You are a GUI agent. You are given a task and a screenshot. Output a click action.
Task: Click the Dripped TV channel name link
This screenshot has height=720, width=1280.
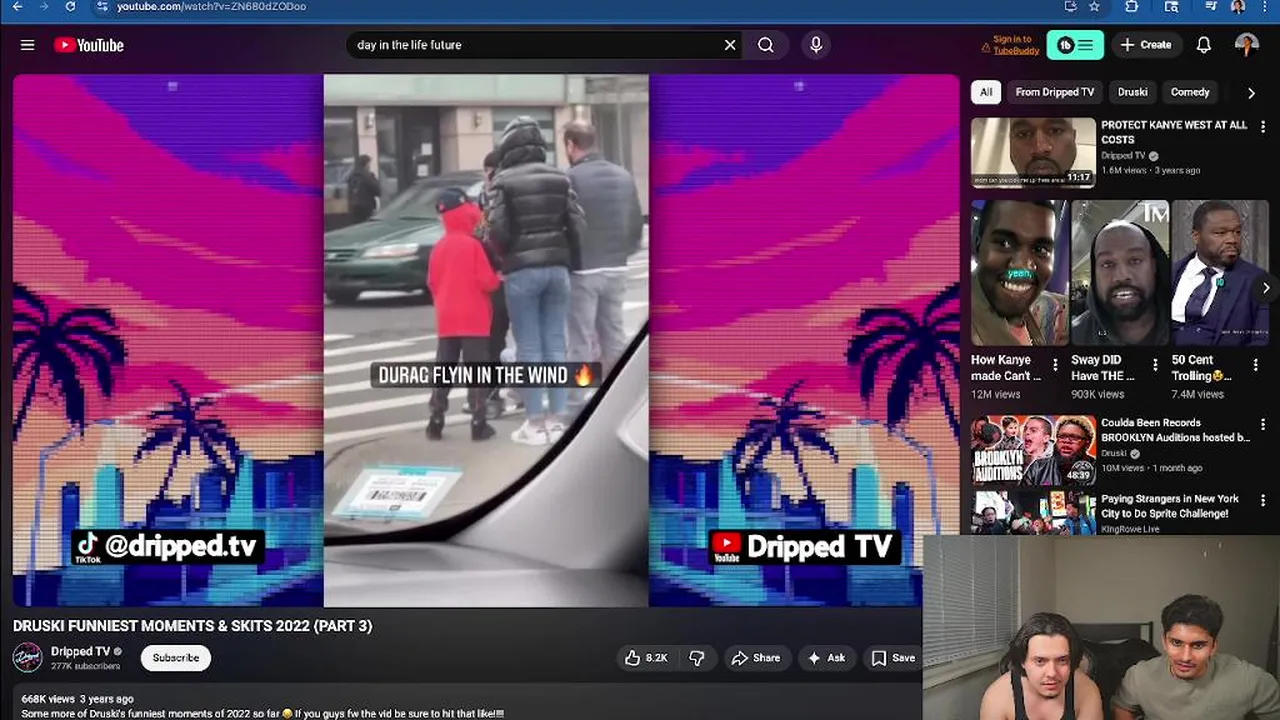[x=80, y=652]
